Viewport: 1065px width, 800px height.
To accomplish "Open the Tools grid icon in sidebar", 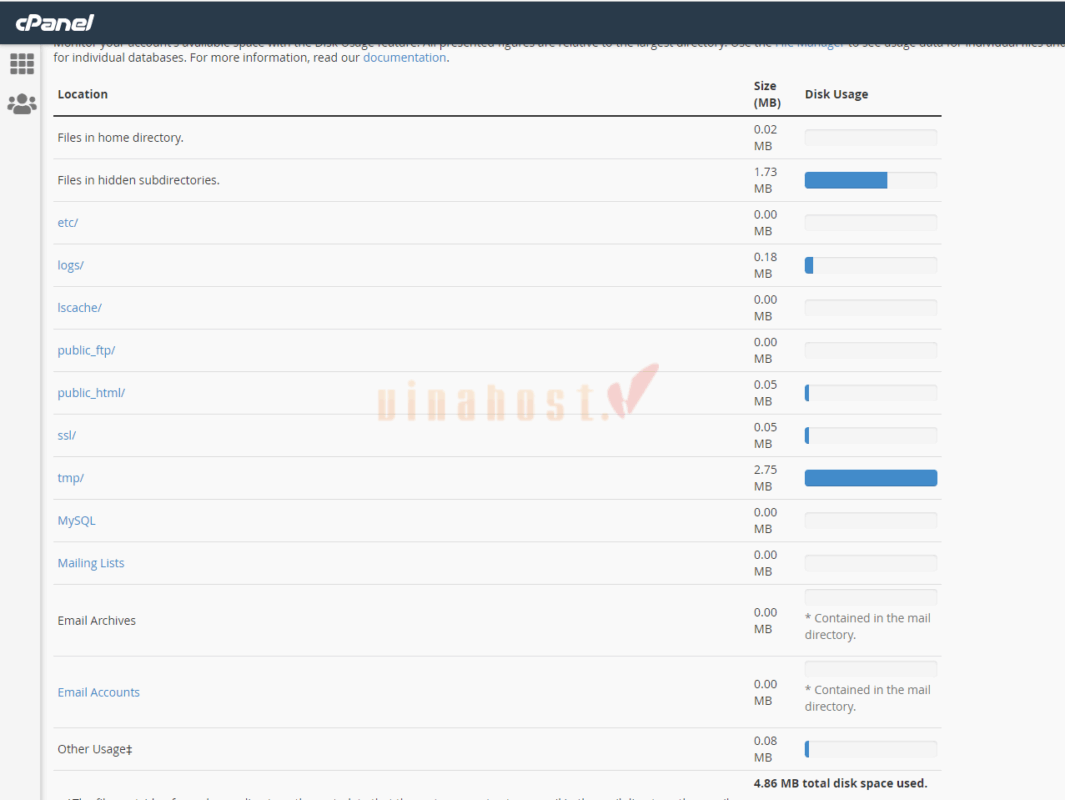I will coord(22,64).
